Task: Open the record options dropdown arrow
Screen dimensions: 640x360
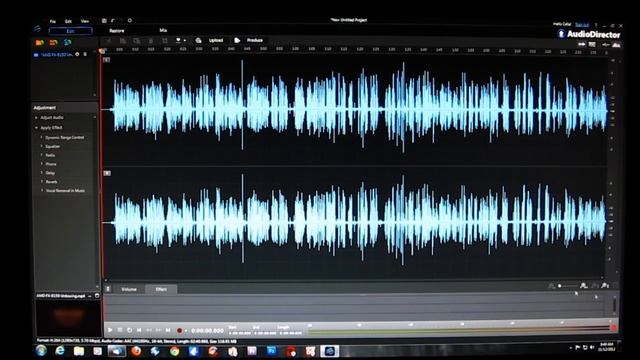Action: (186, 331)
